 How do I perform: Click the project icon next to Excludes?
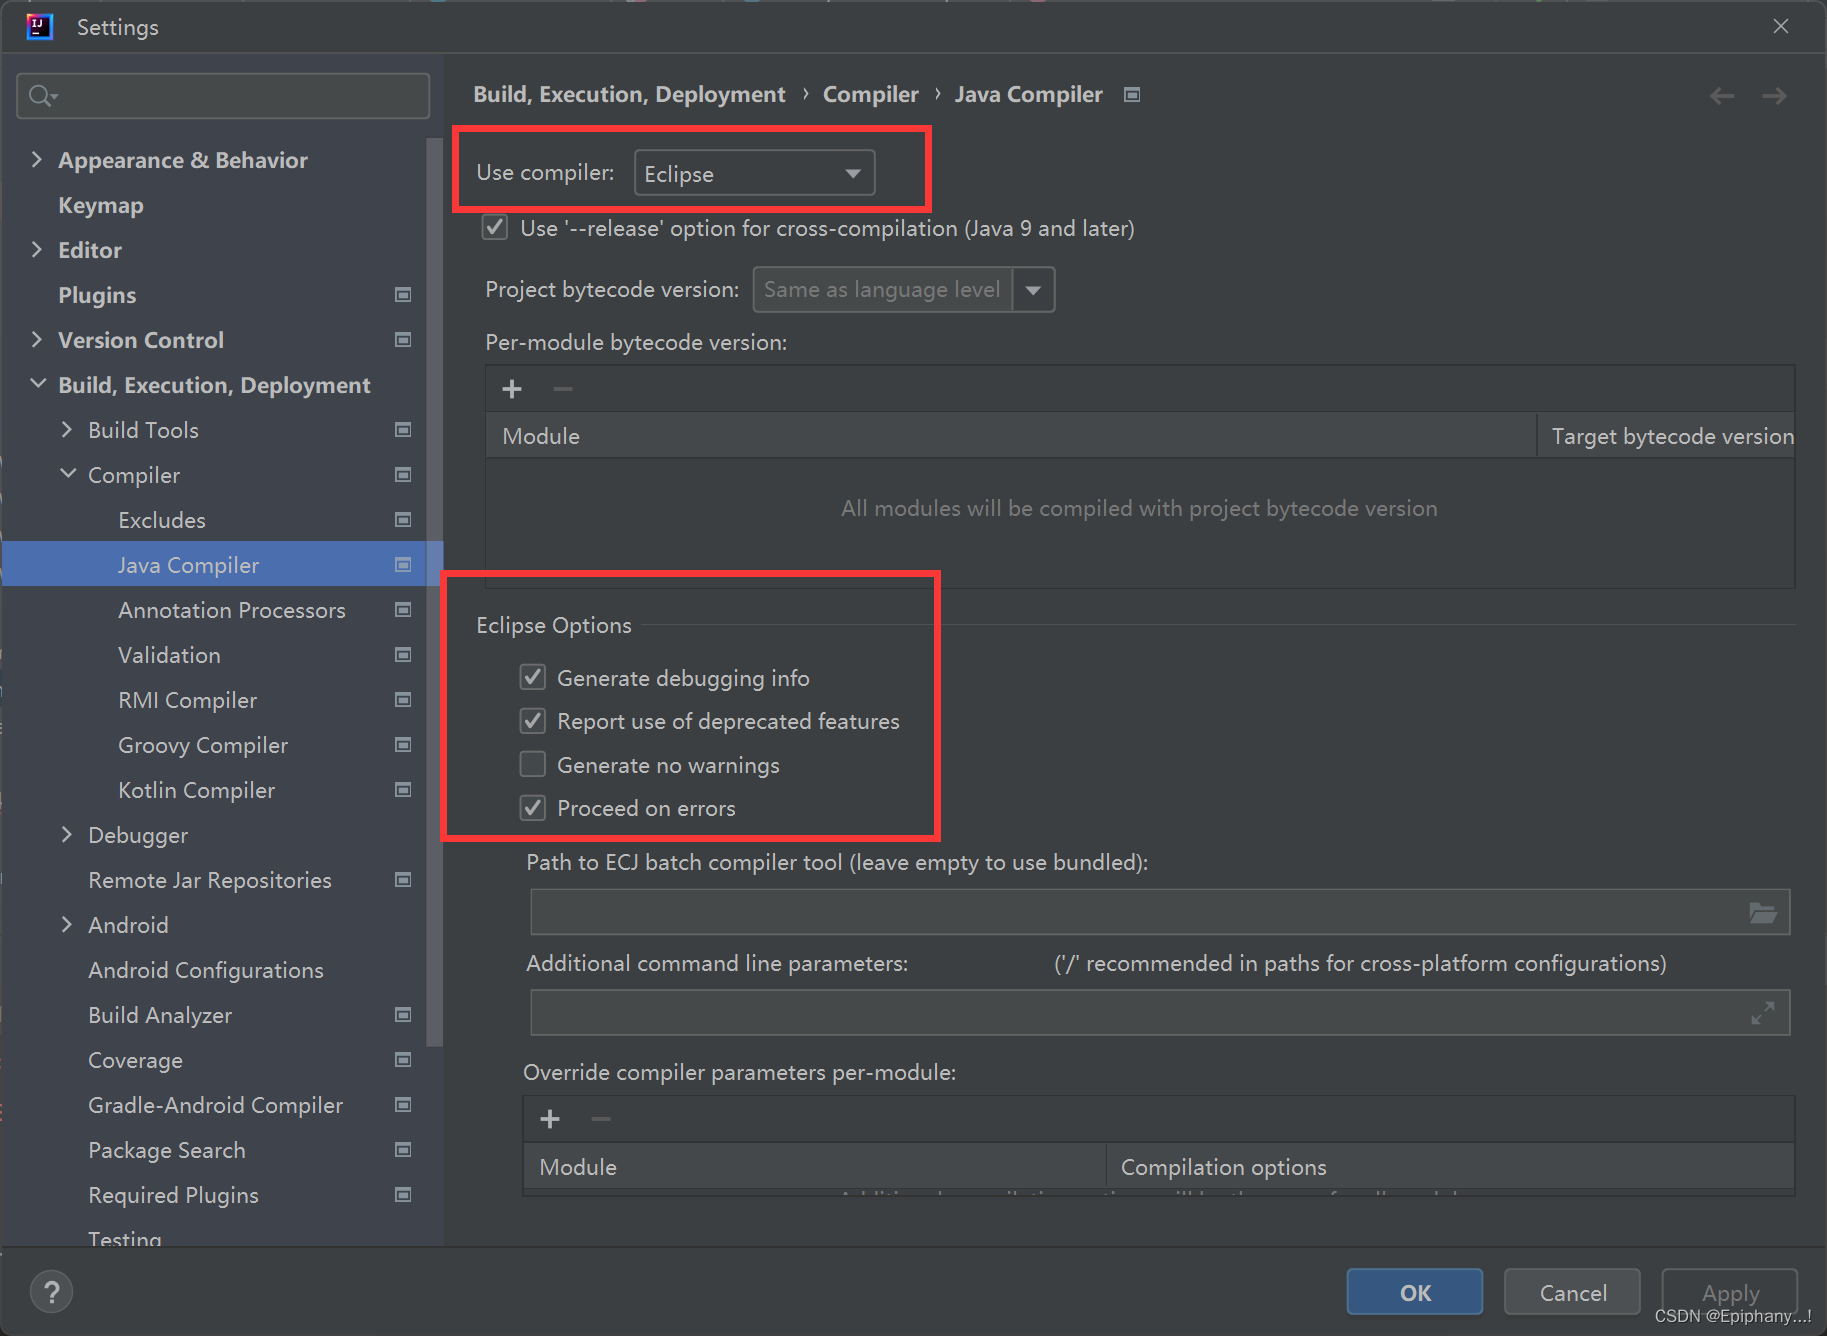tap(403, 520)
